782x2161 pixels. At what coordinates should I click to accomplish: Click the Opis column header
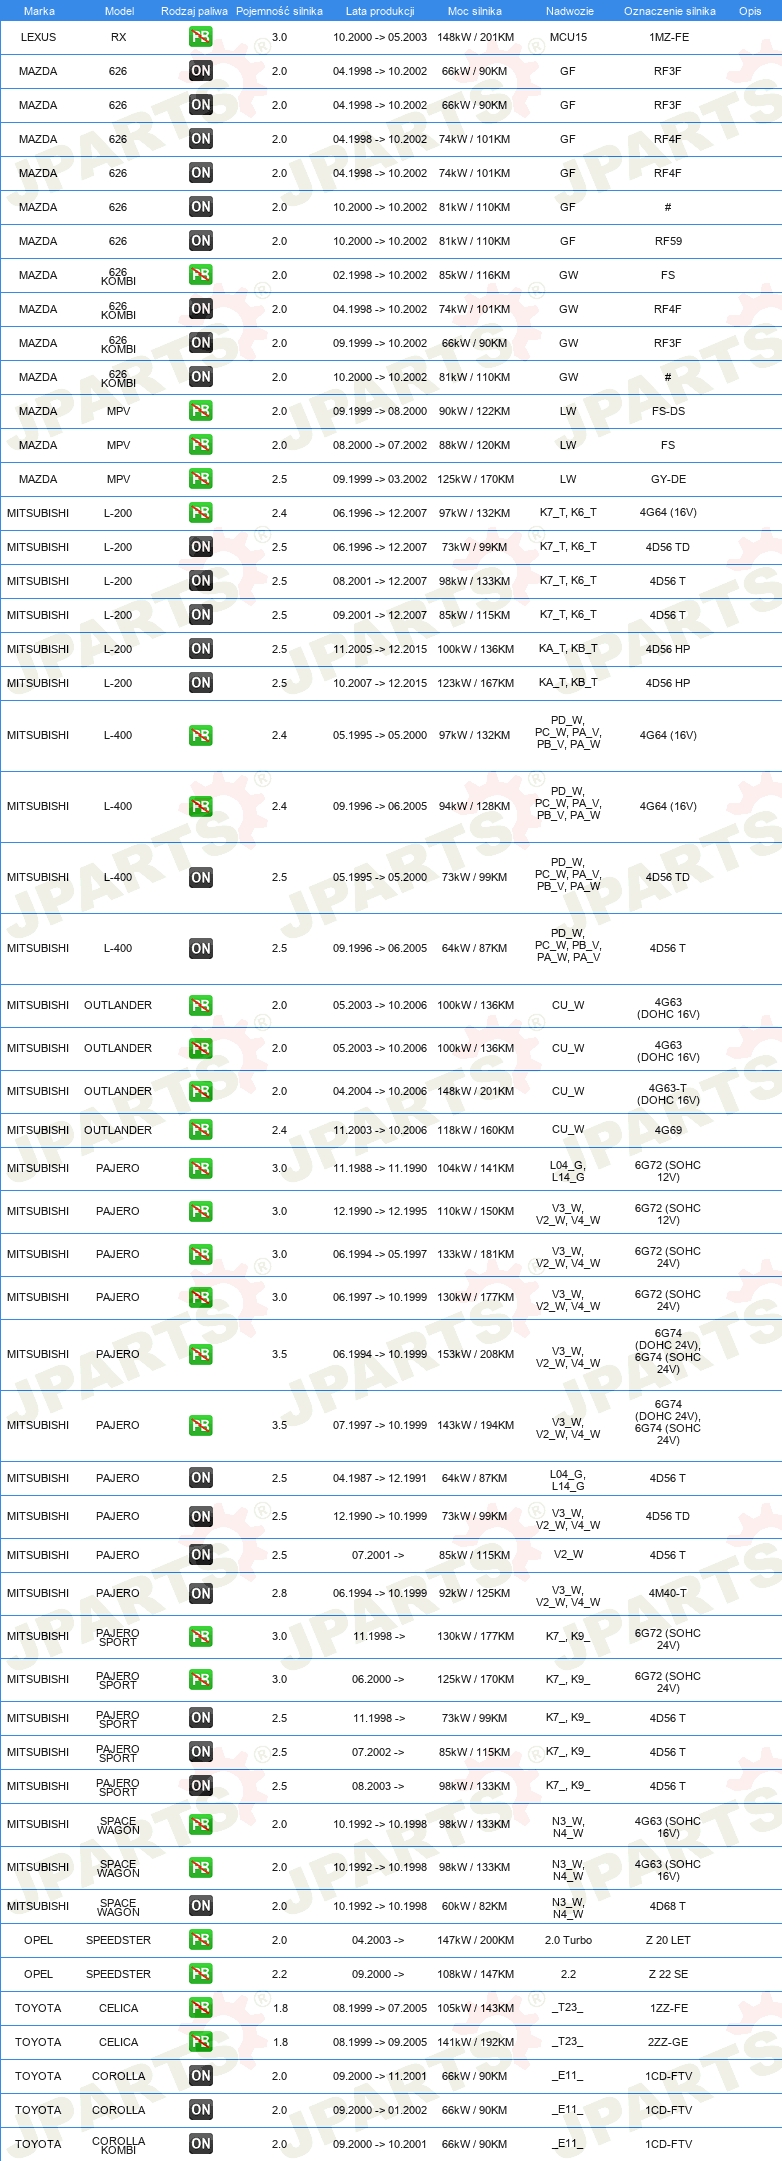pos(750,11)
